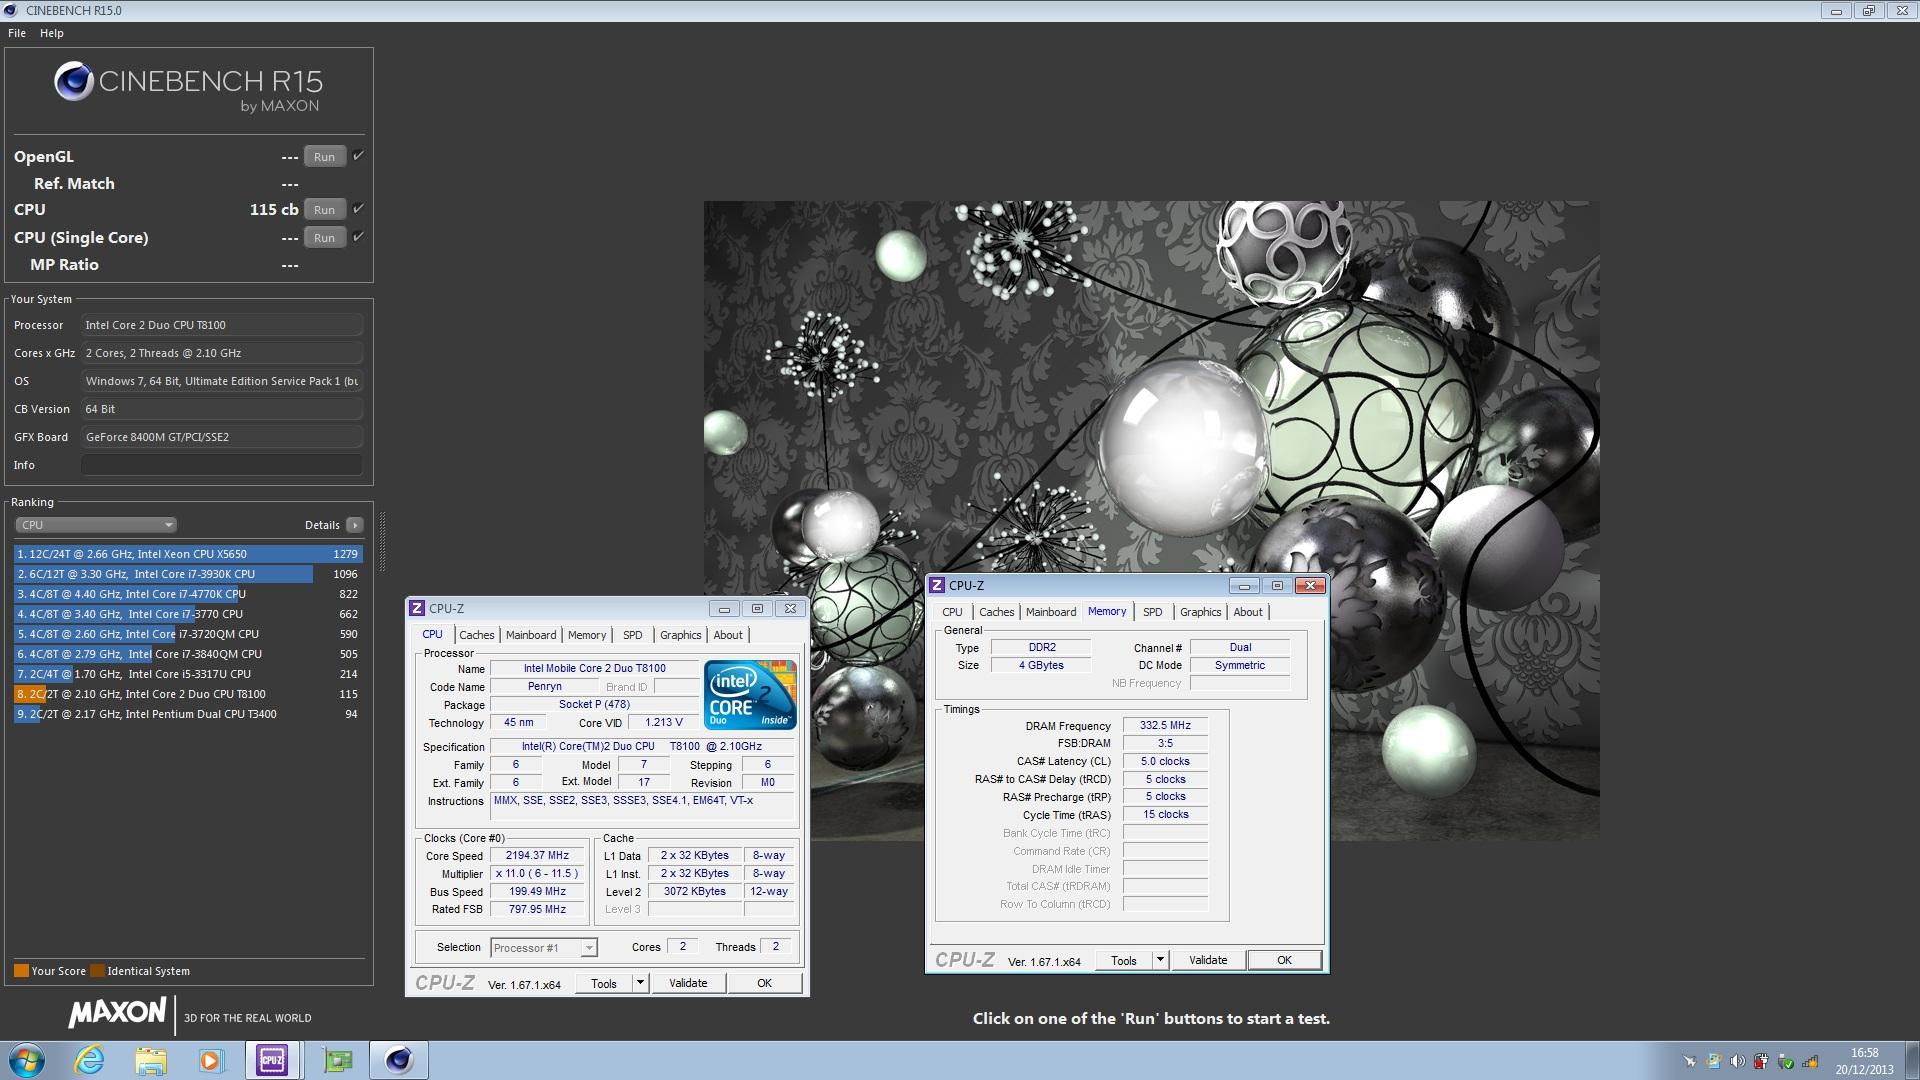The height and width of the screenshot is (1080, 1920).
Task: Open Internet Explorer from the taskbar
Action: click(x=90, y=1060)
